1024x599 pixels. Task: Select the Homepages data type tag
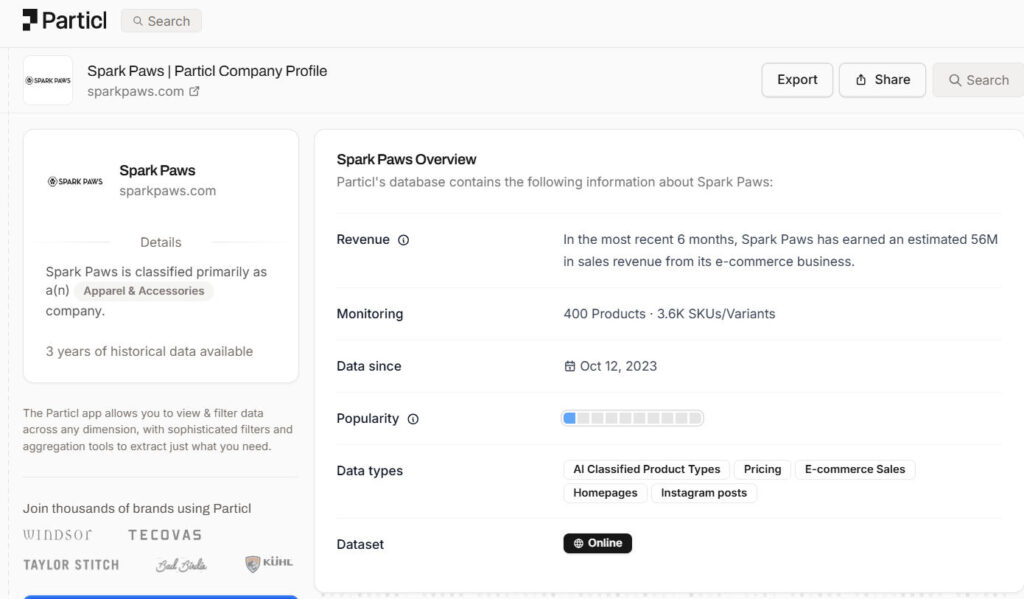pos(605,493)
